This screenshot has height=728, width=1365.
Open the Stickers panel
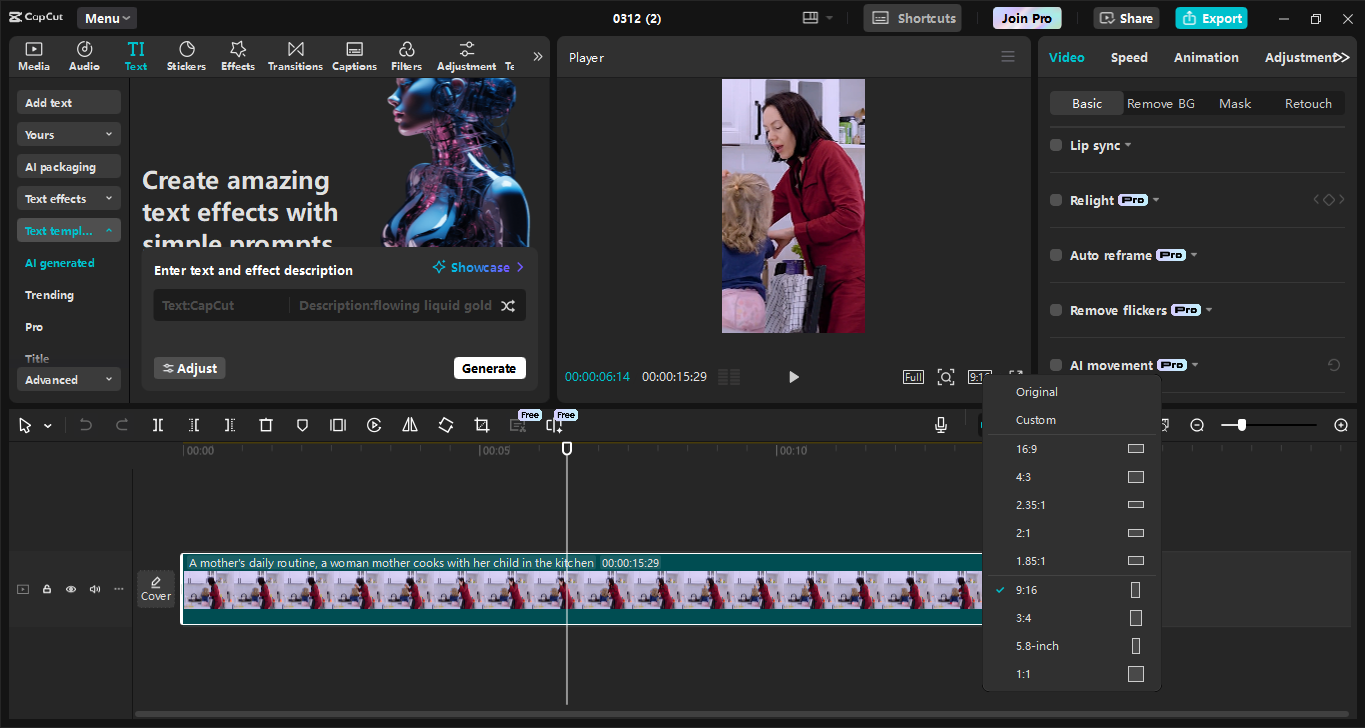point(186,55)
